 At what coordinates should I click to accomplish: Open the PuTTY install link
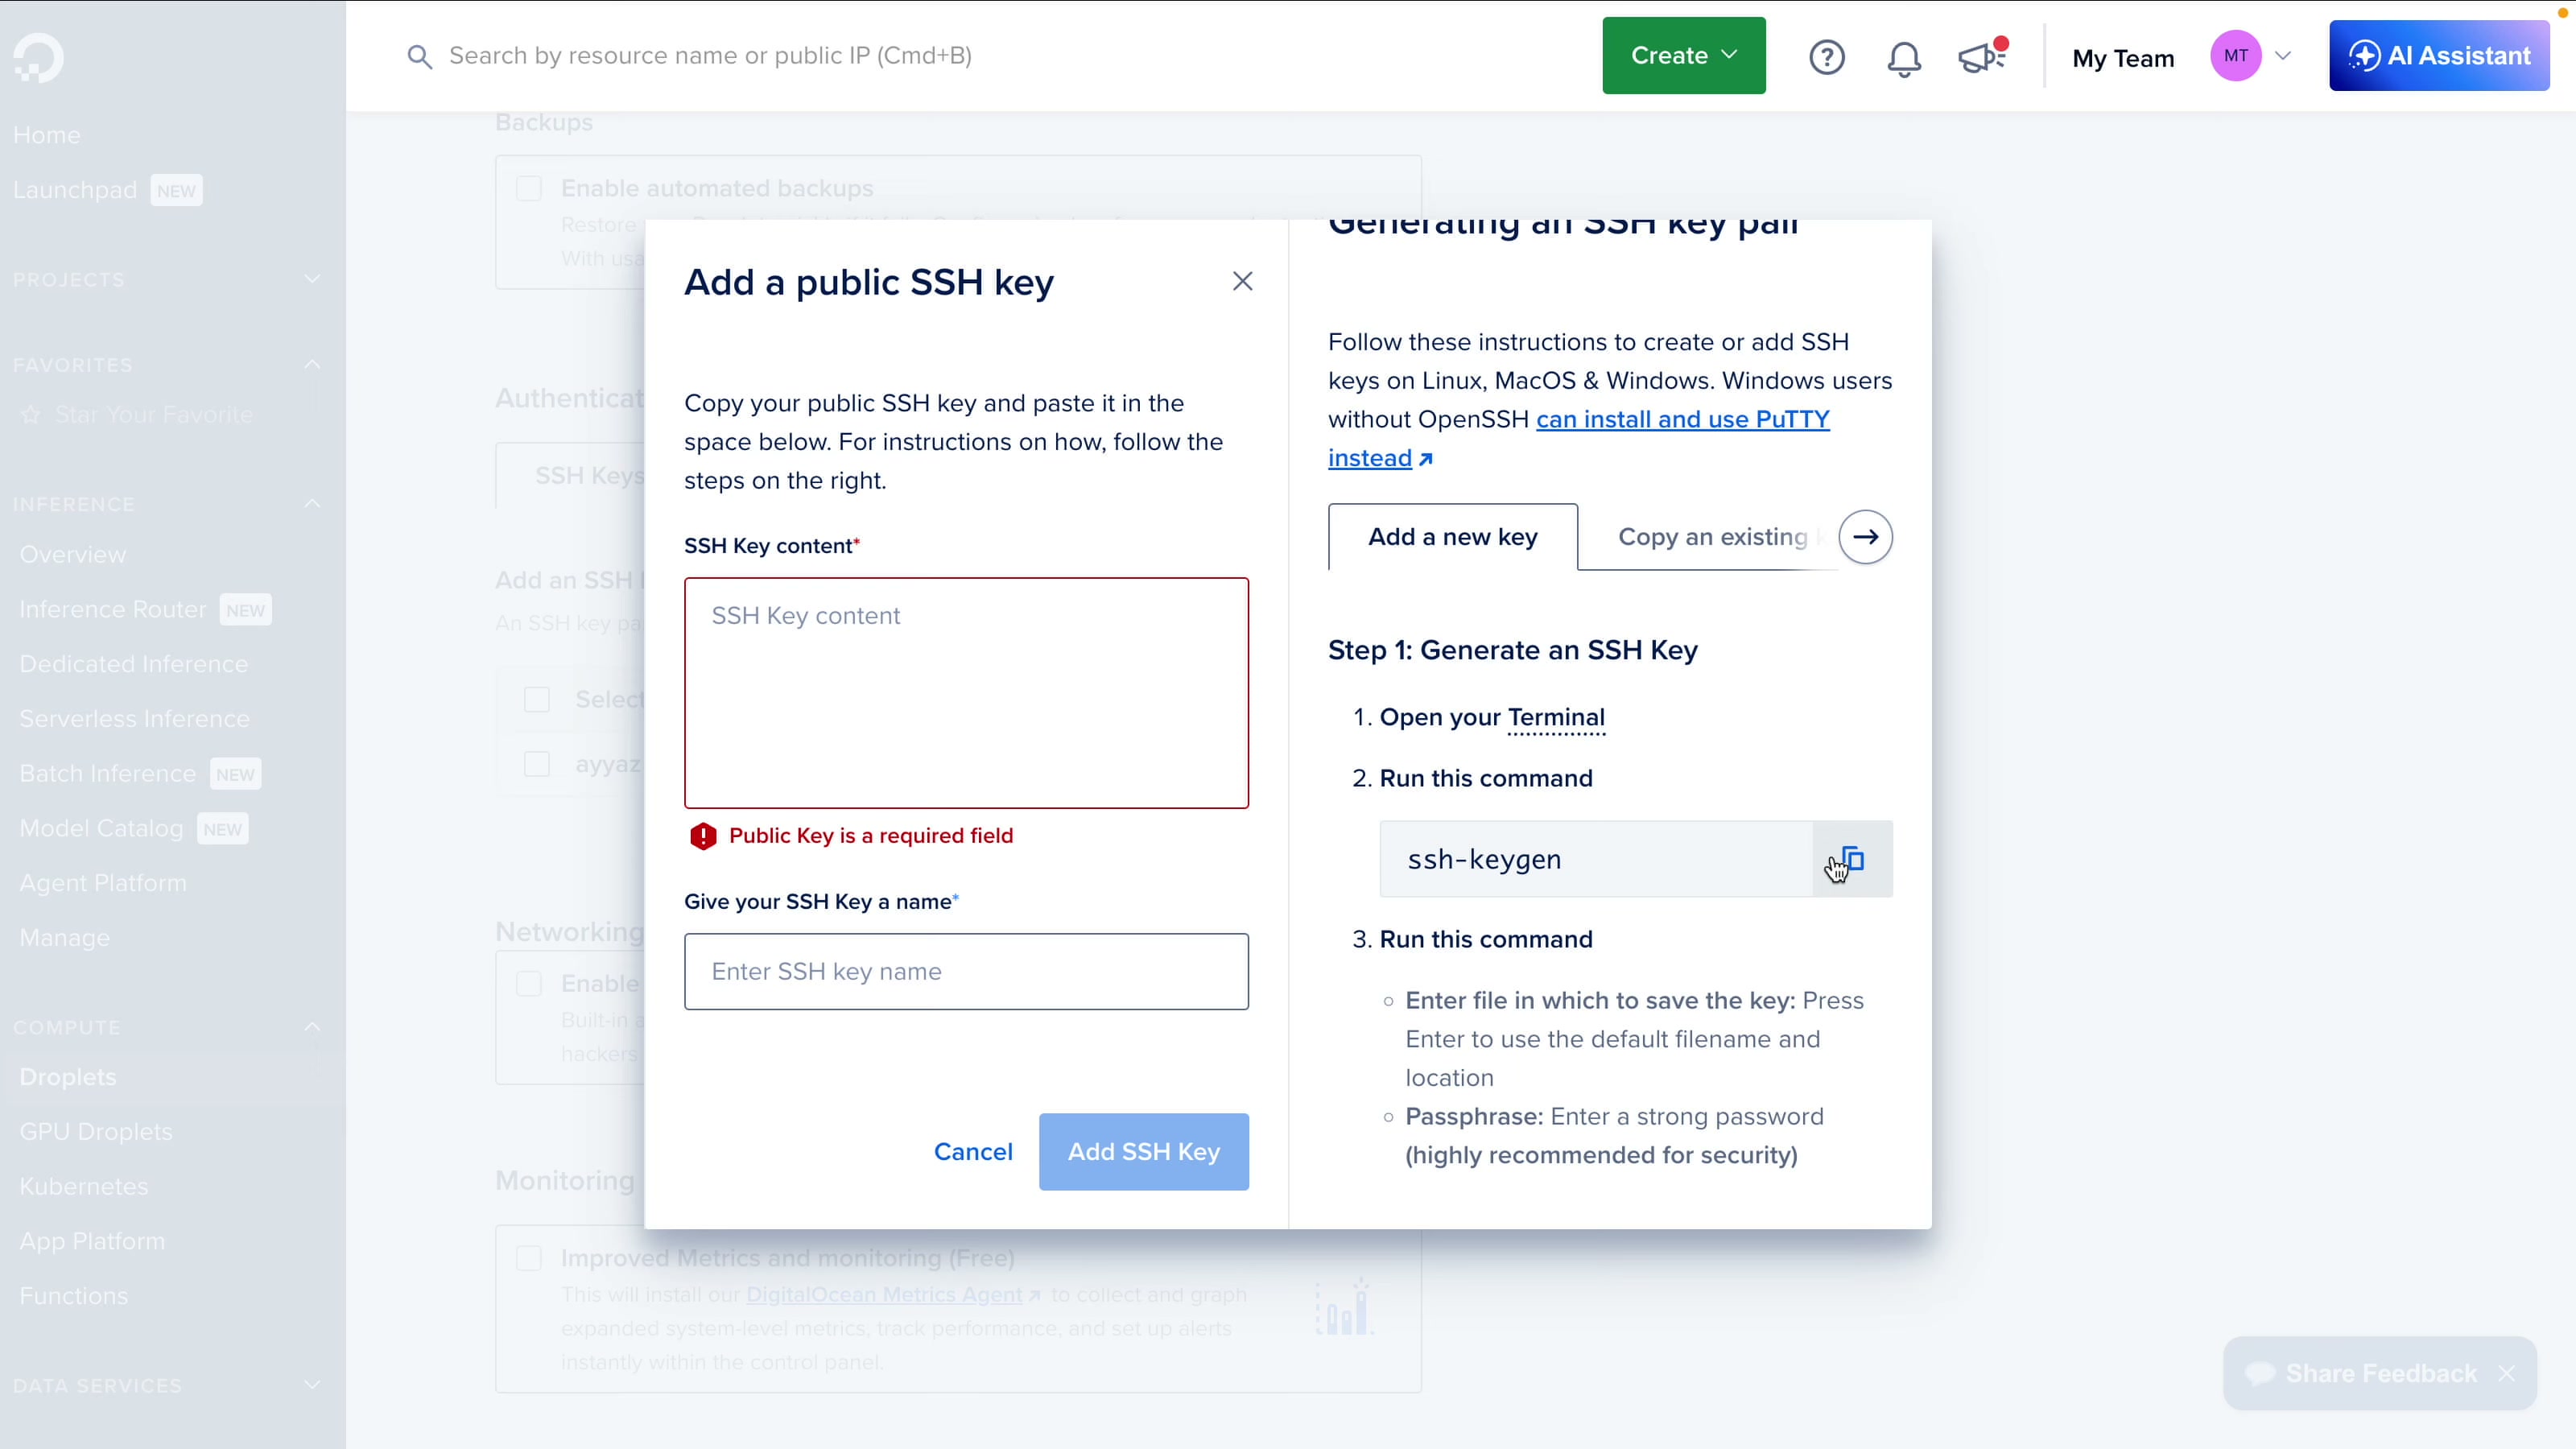(x=1682, y=420)
